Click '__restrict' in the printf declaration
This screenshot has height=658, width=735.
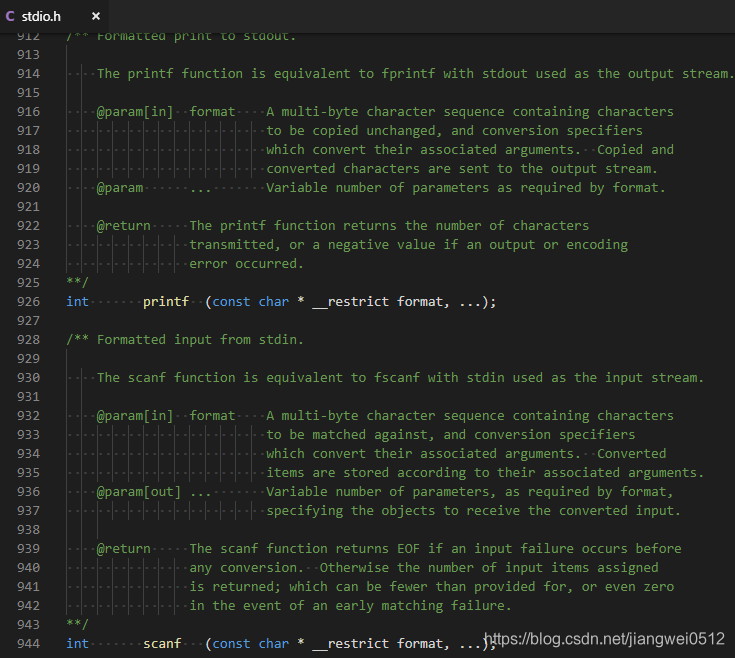tap(351, 302)
